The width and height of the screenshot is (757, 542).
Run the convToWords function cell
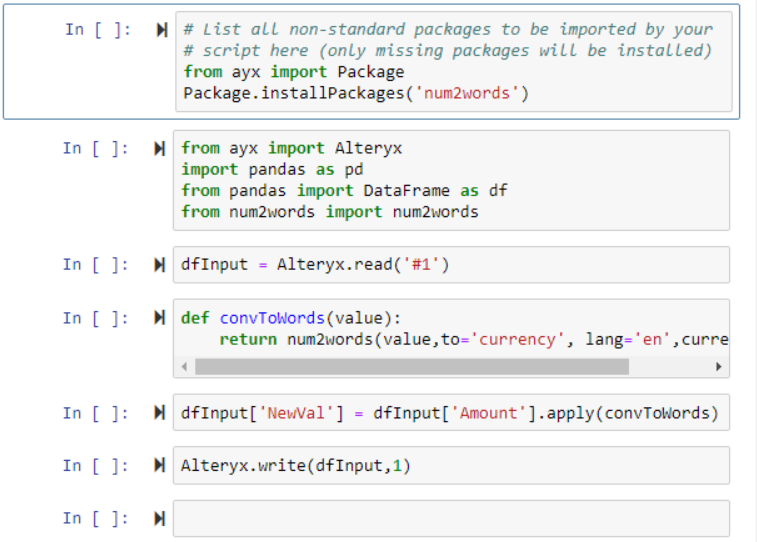[158, 318]
